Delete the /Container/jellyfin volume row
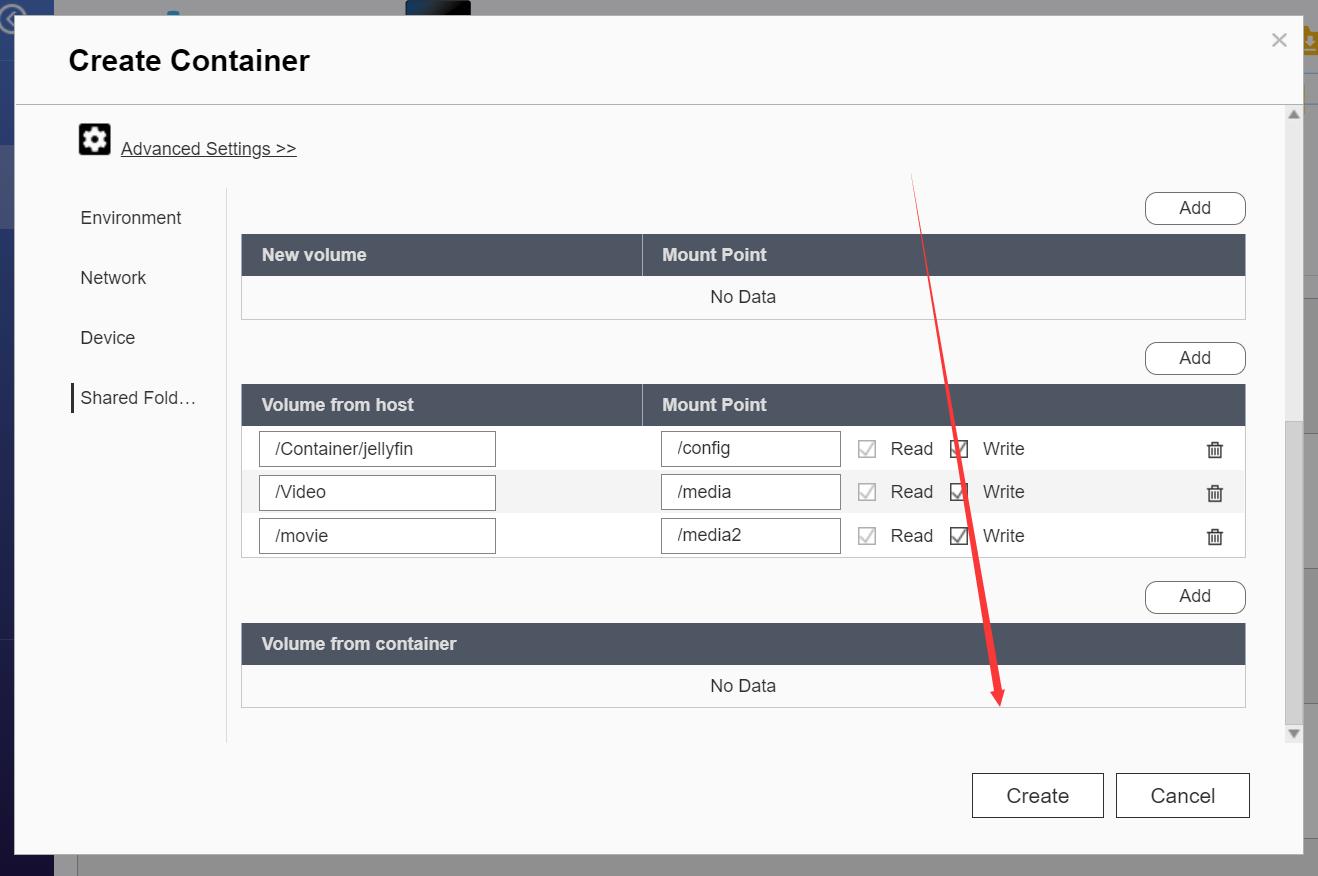Screen dimensions: 1318x876 click(x=1214, y=450)
